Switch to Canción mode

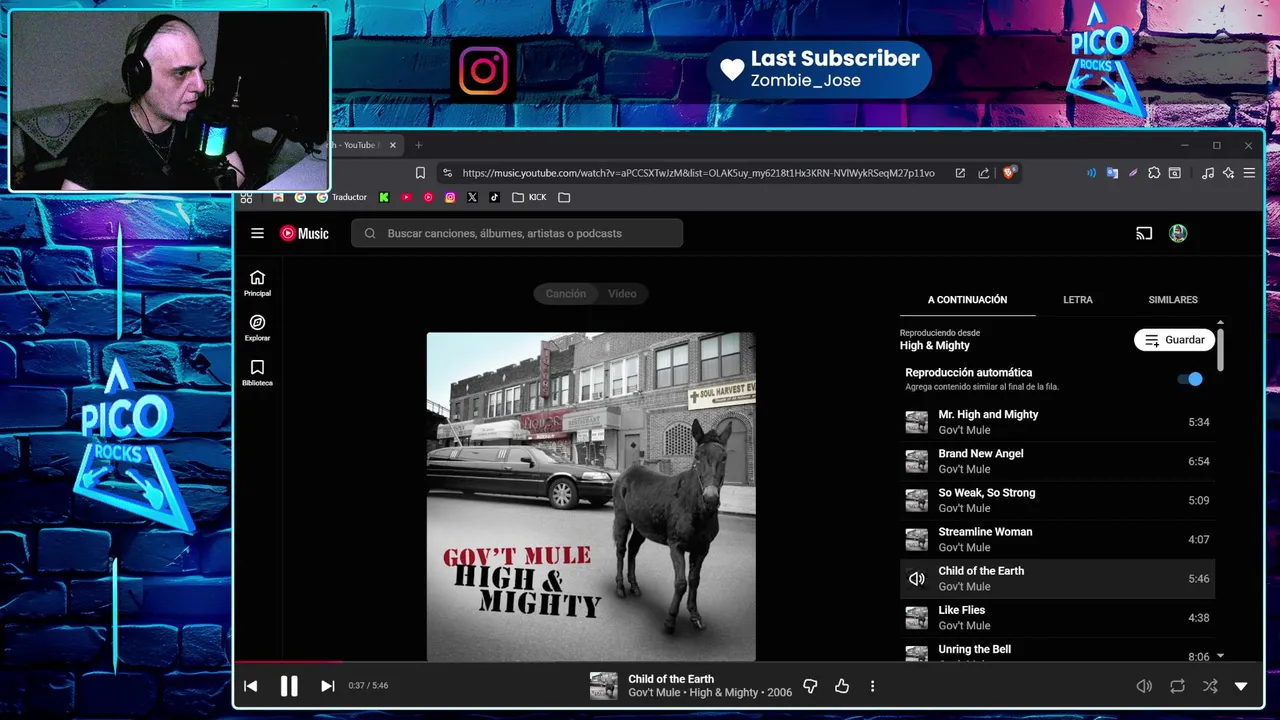point(566,293)
